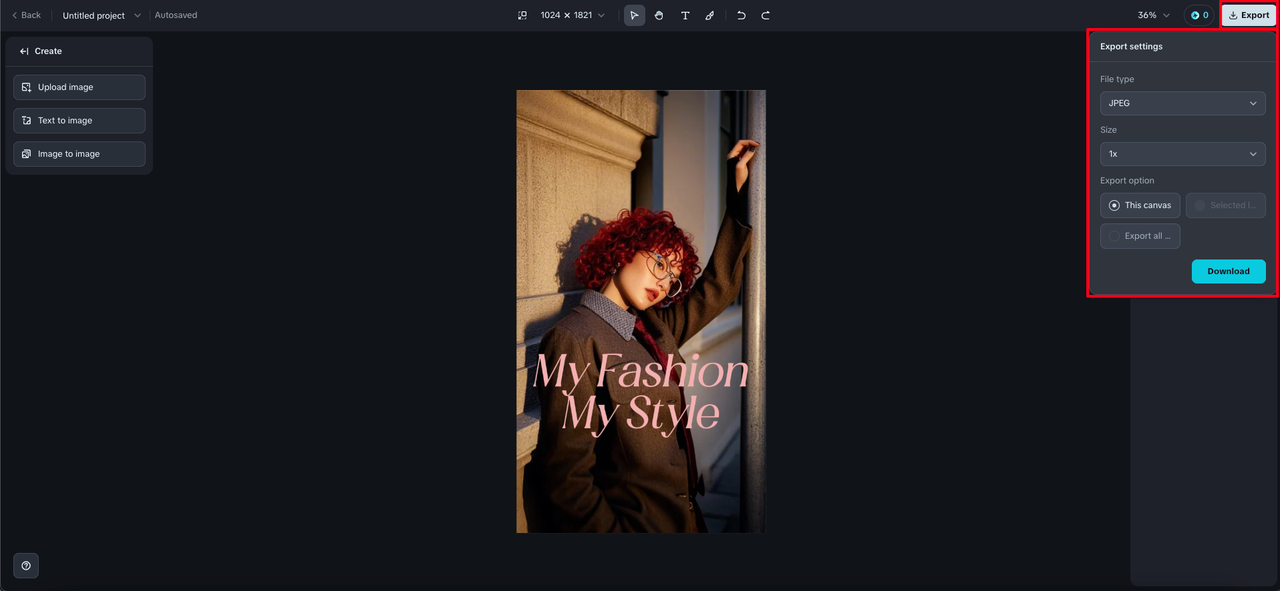Open the help question mark icon
This screenshot has width=1280, height=591.
[x=26, y=566]
